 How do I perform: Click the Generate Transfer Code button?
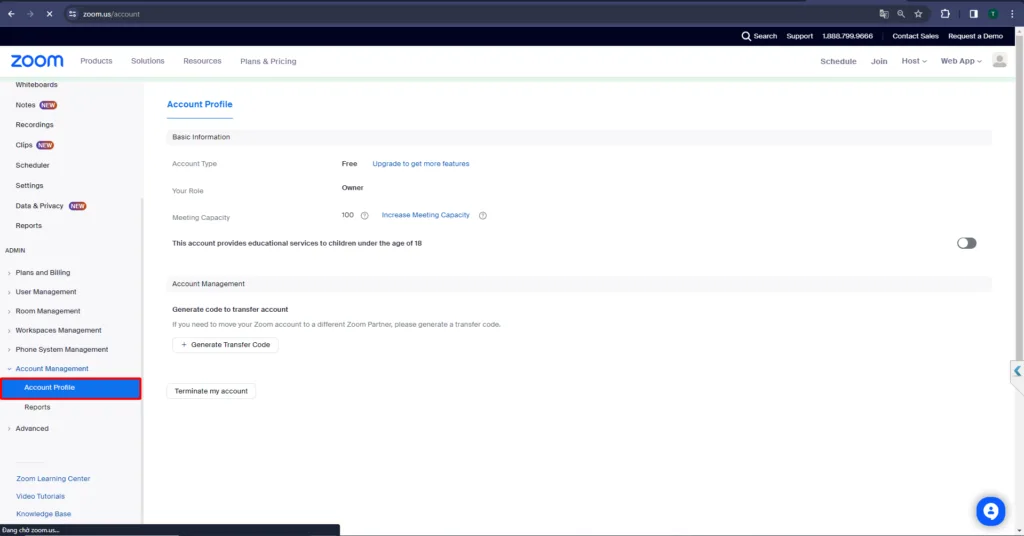226,345
